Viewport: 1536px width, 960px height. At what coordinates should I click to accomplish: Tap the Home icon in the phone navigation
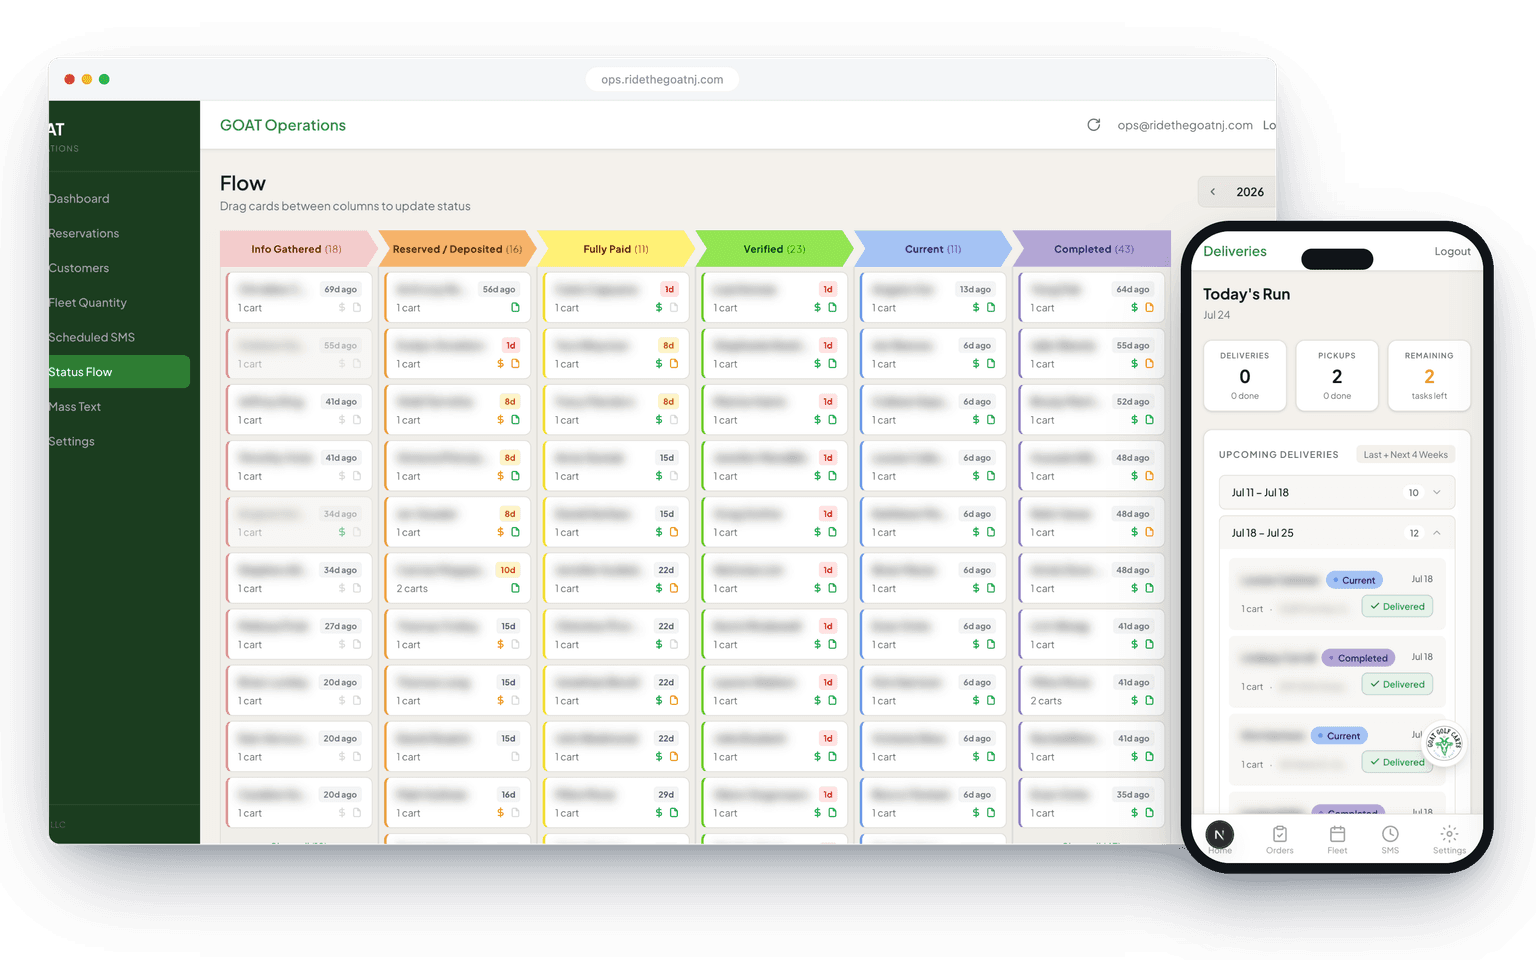1219,836
